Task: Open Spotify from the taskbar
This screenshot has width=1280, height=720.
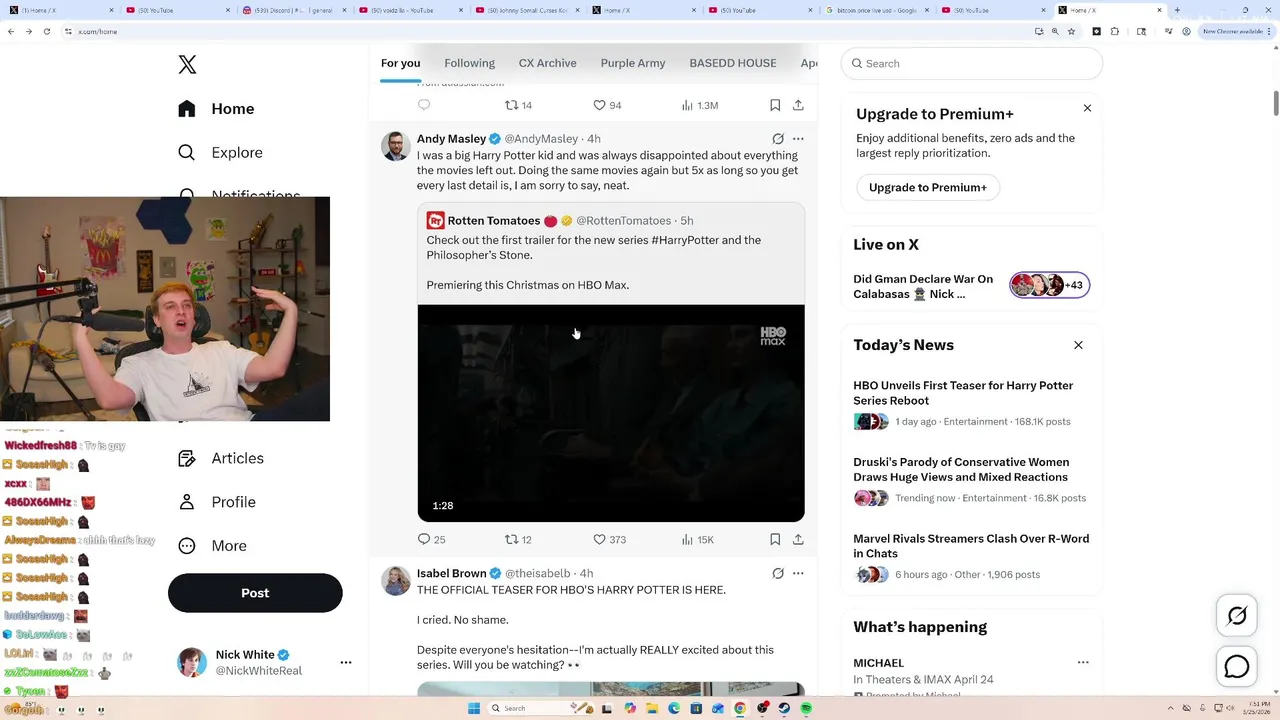Action: (806, 708)
